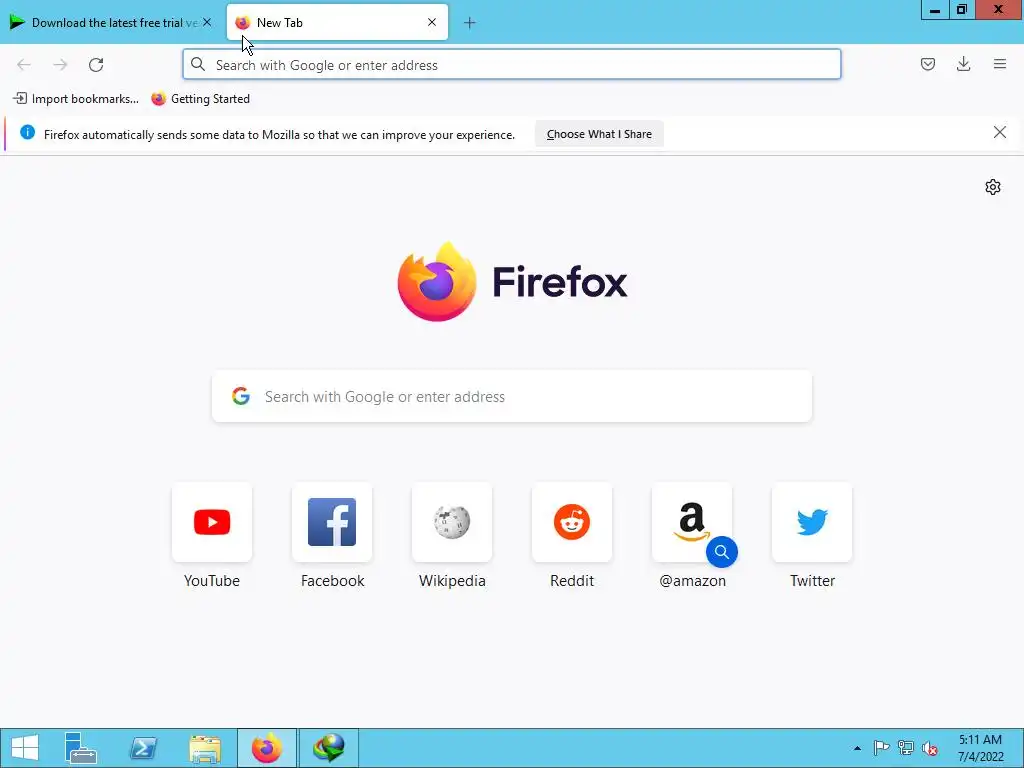Launch PowerShell from the taskbar
Viewport: 1024px width, 768px height.
(143, 748)
